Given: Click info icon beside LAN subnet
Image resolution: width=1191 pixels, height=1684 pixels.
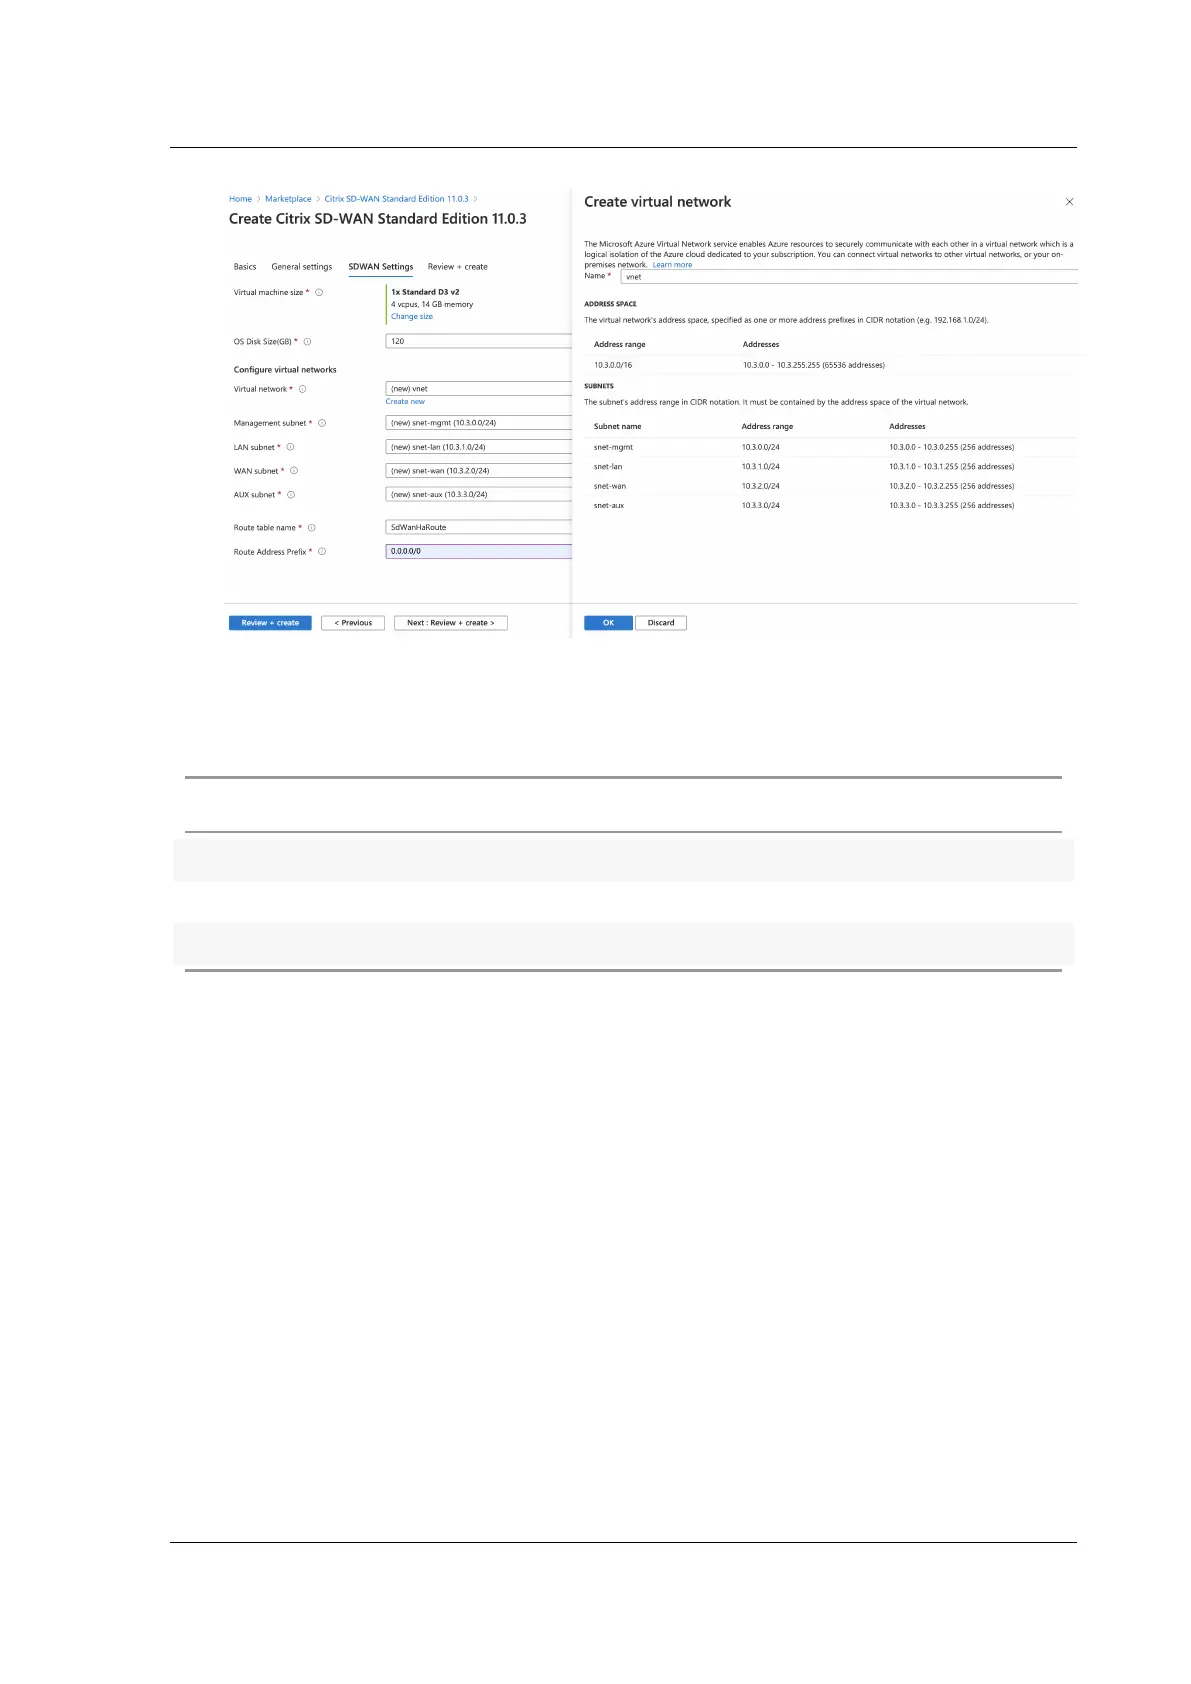Looking at the screenshot, I should (x=290, y=447).
